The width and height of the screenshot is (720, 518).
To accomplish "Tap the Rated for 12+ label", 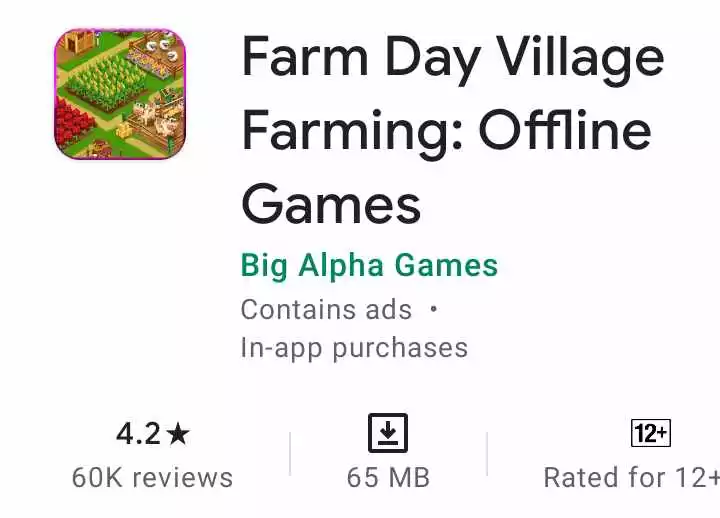I will click(x=631, y=478).
